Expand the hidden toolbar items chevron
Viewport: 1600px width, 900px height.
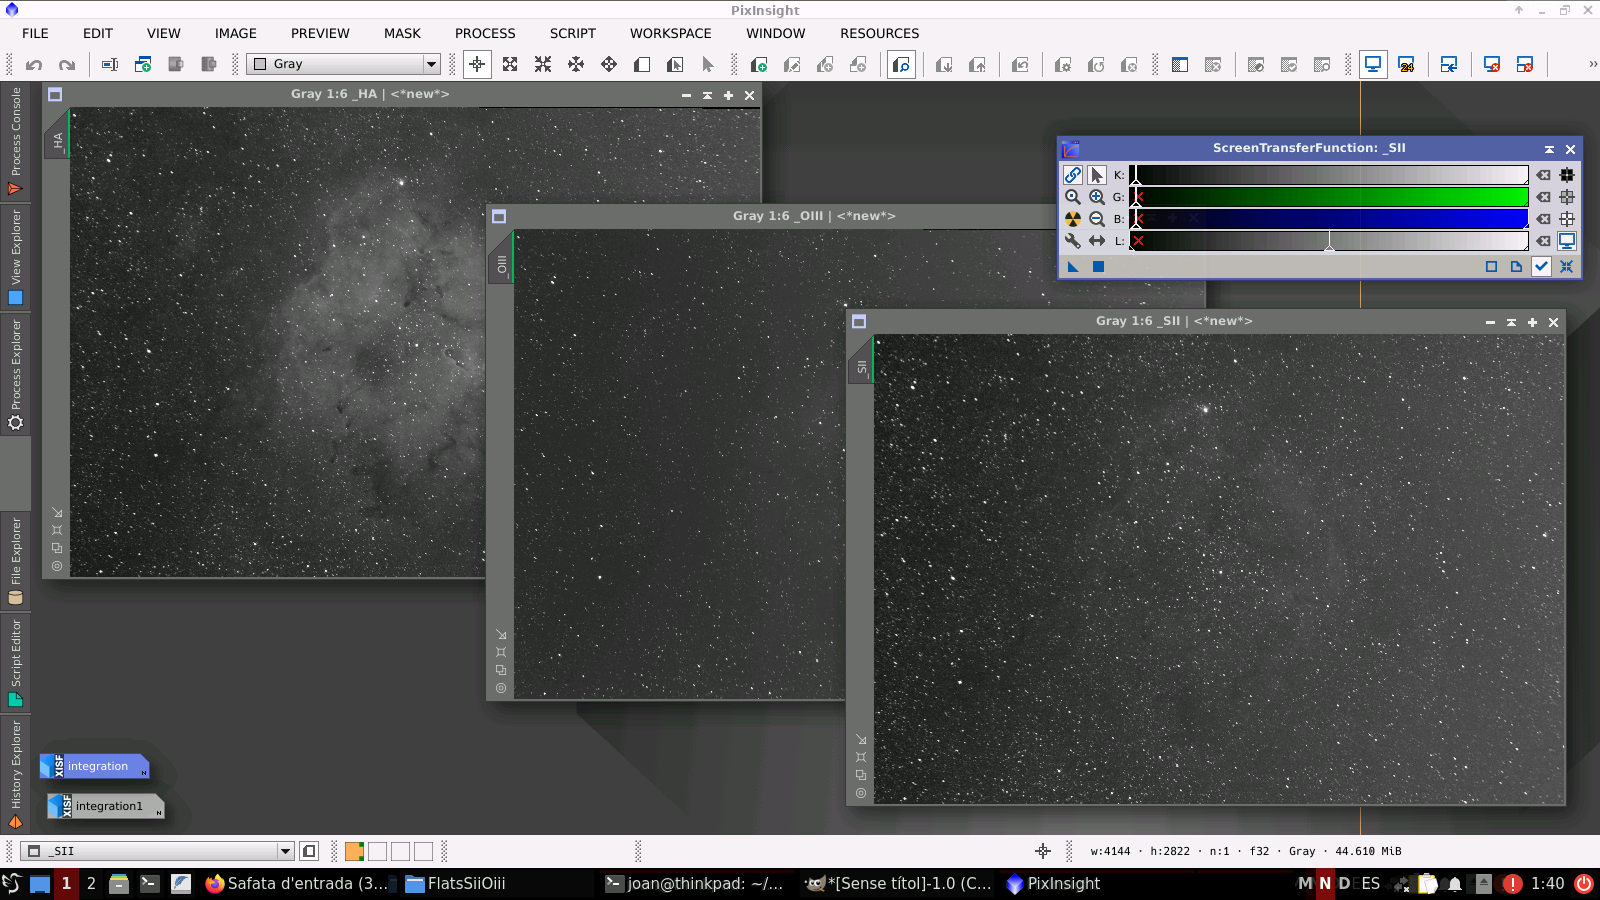coord(1592,64)
